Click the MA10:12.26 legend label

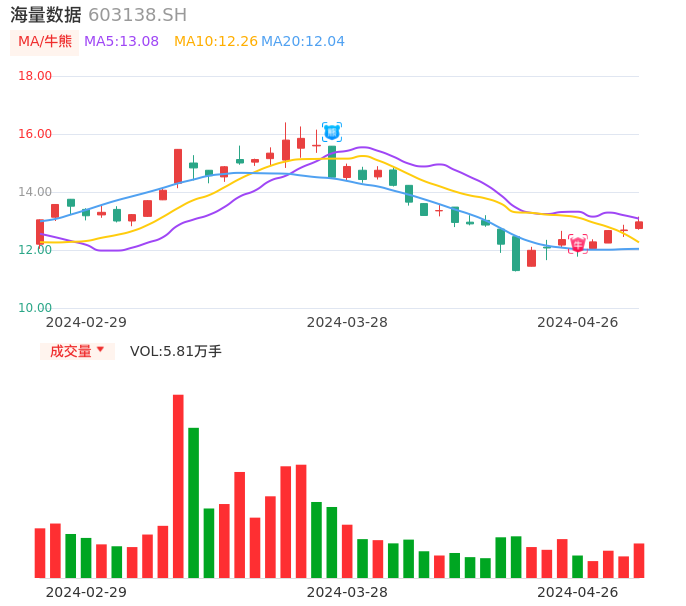(215, 42)
